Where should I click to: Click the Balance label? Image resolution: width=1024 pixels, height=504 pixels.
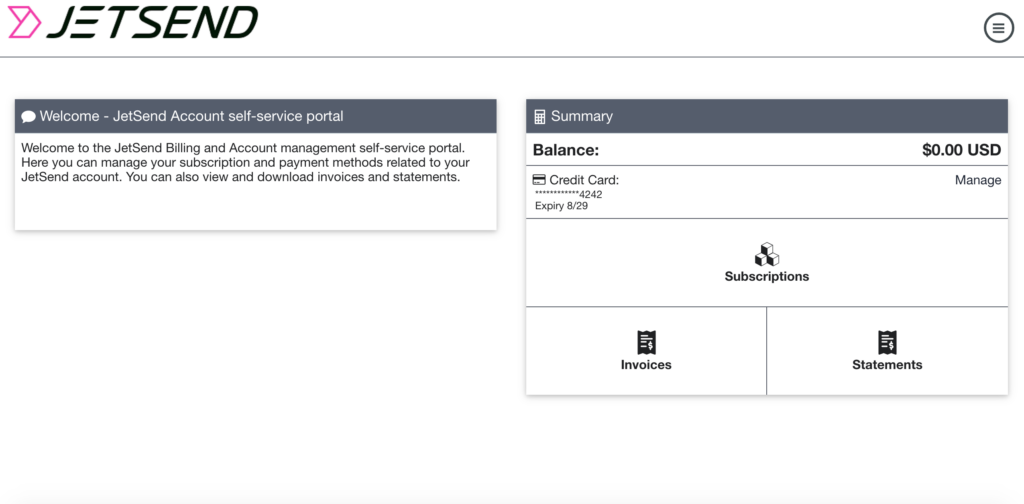[x=566, y=150]
